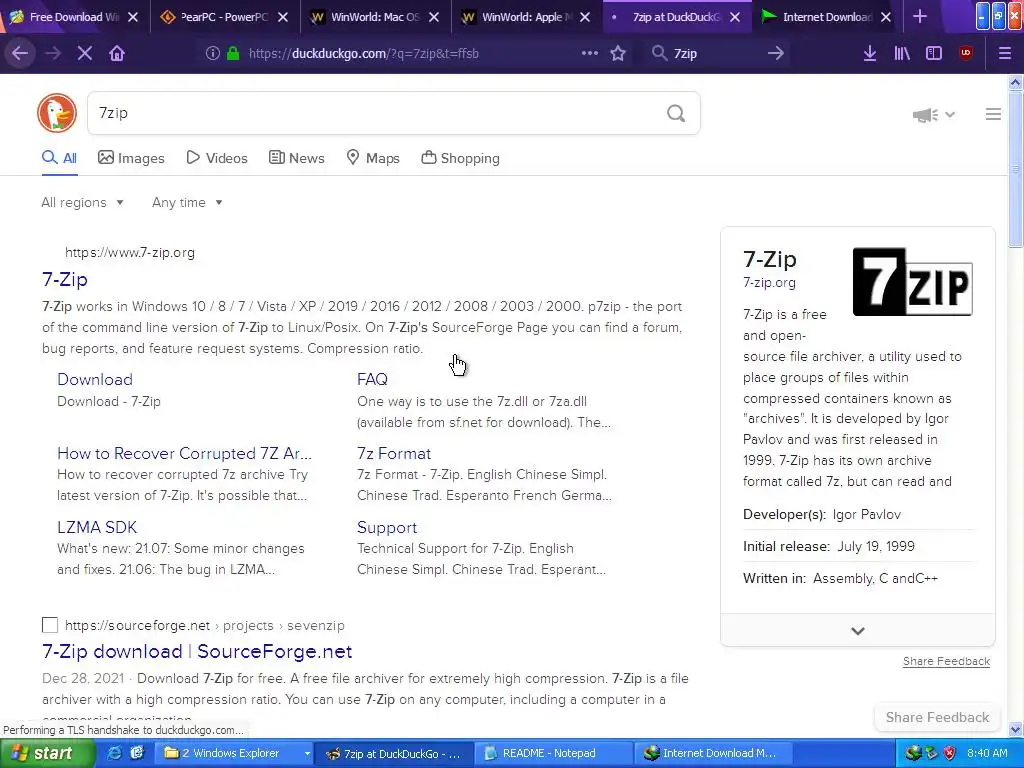Open 7-Zip download SourceForge.net result
Screen dimensions: 1024x768
197,652
